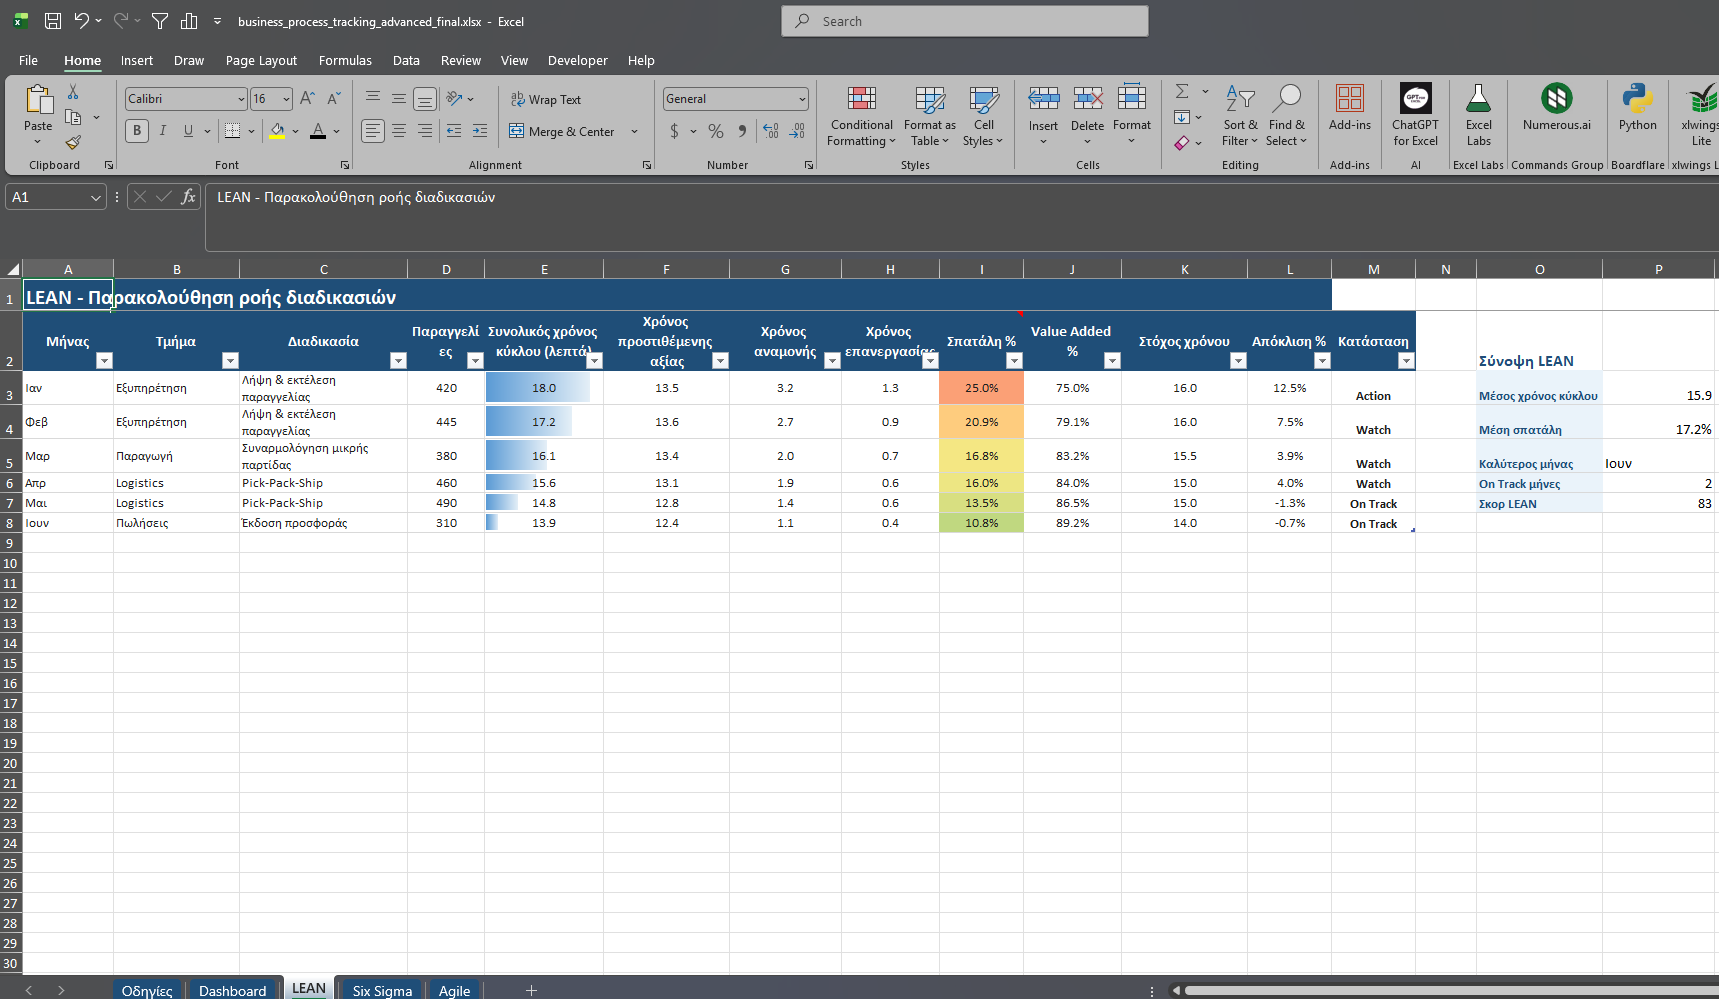
Task: Toggle Italic formatting
Action: point(163,131)
